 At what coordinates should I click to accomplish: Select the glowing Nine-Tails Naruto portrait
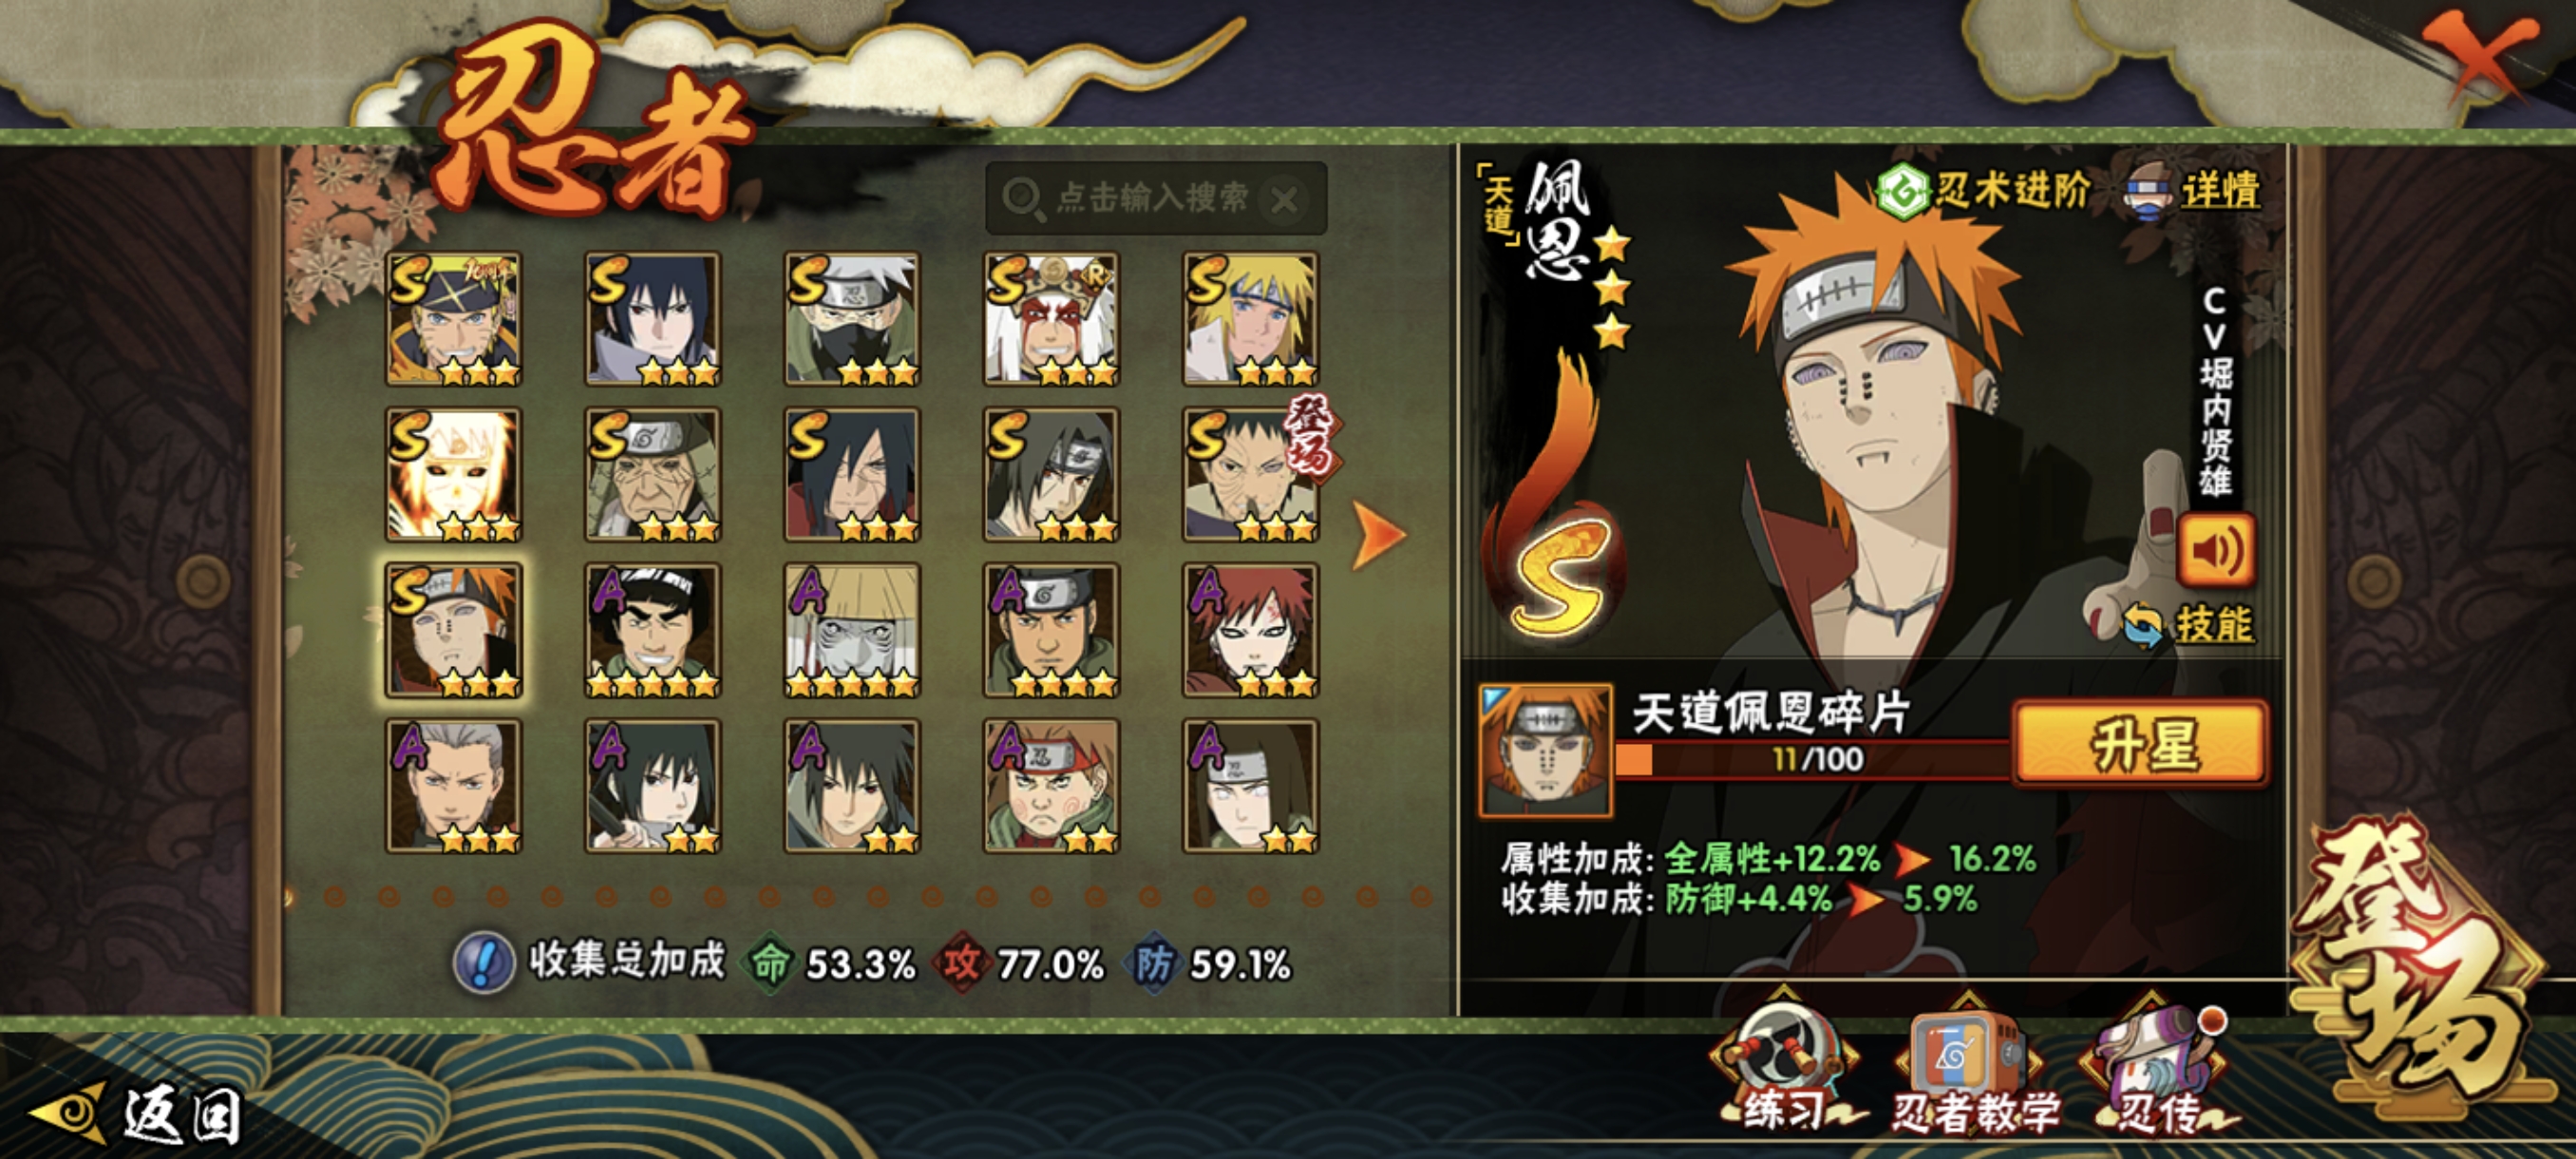point(453,475)
